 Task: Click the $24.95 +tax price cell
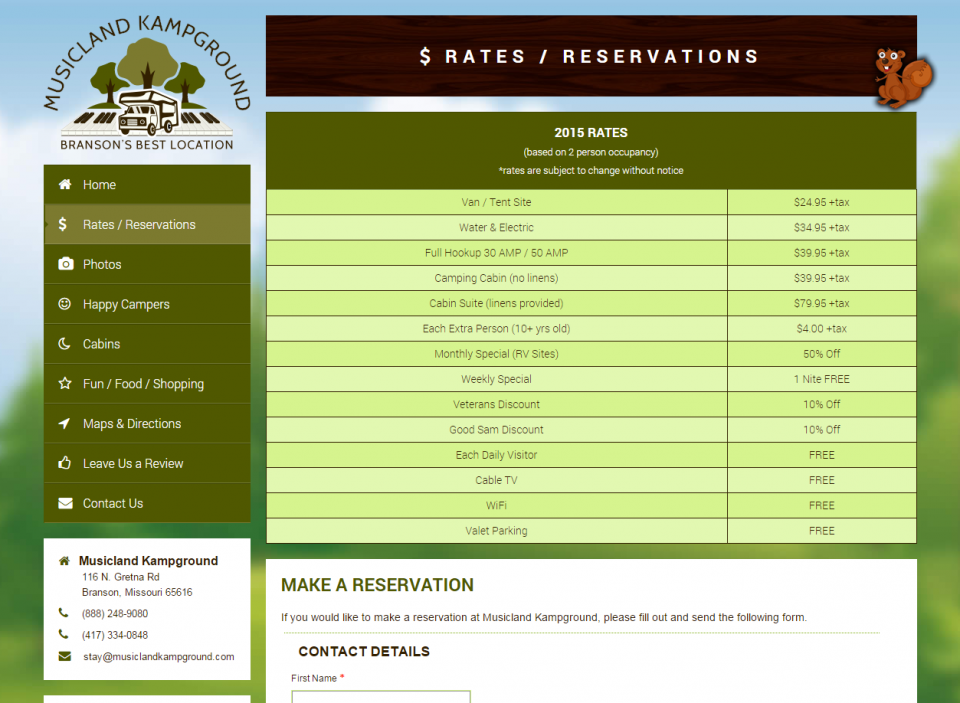(822, 202)
